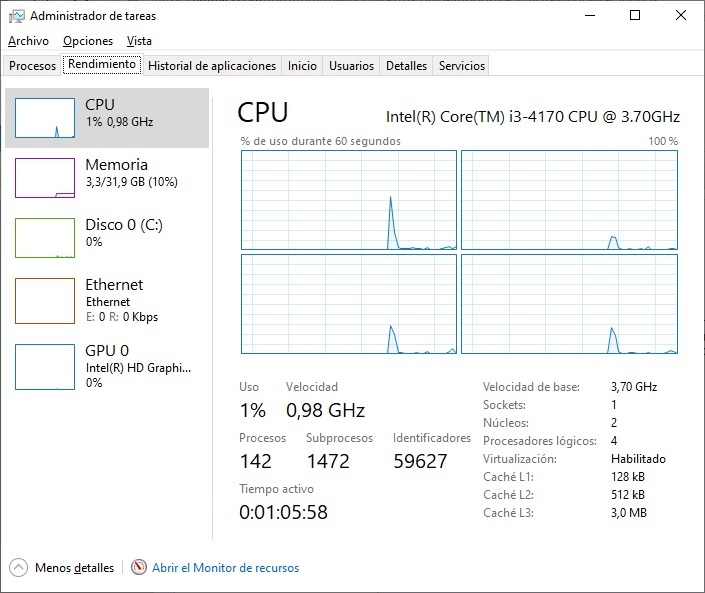Select the Ethernet graph icon
This screenshot has height=593, width=705.
pyautogui.click(x=45, y=300)
